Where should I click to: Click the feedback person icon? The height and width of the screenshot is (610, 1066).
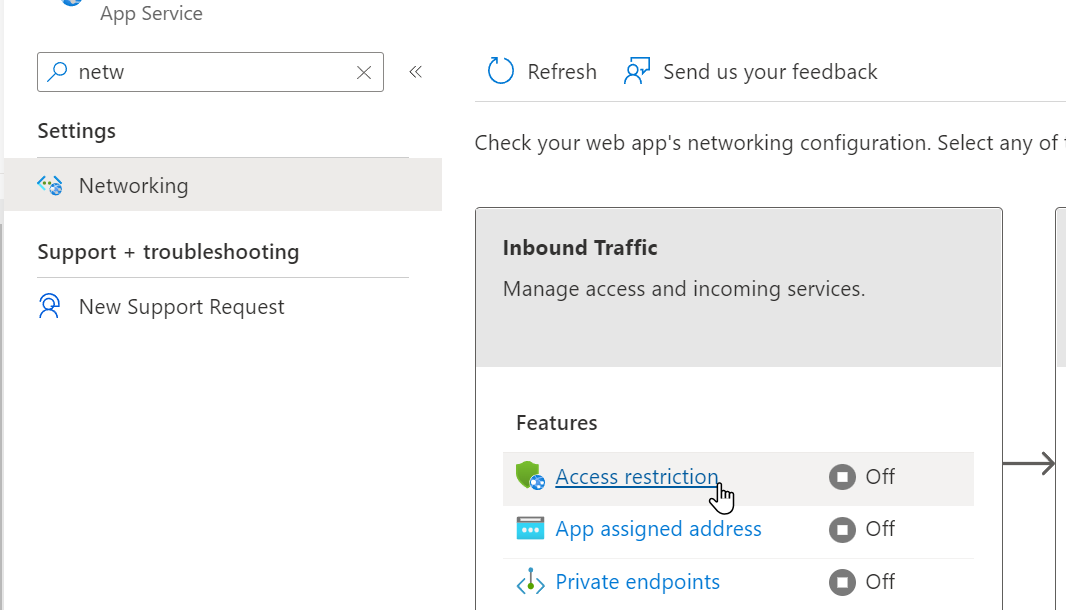click(637, 71)
